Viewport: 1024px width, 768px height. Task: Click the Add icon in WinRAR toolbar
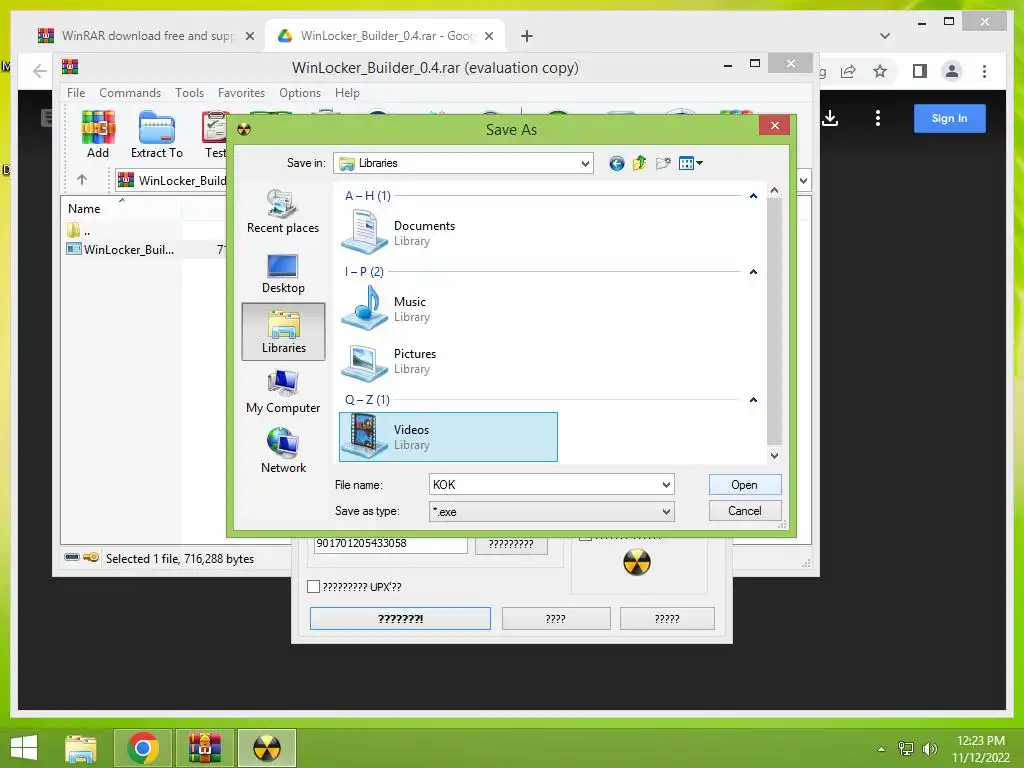98,134
